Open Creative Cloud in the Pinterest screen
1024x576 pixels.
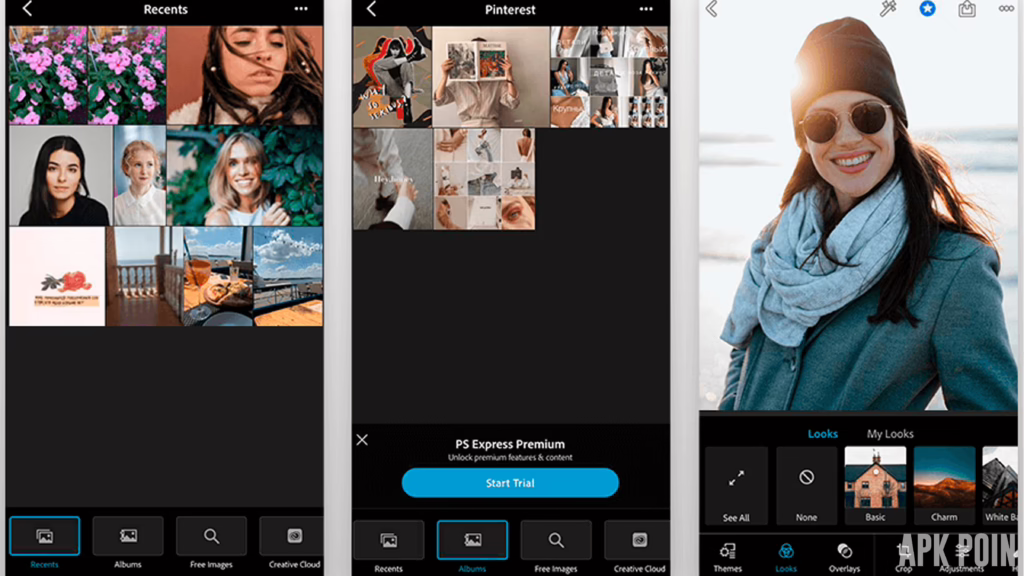[x=637, y=547]
